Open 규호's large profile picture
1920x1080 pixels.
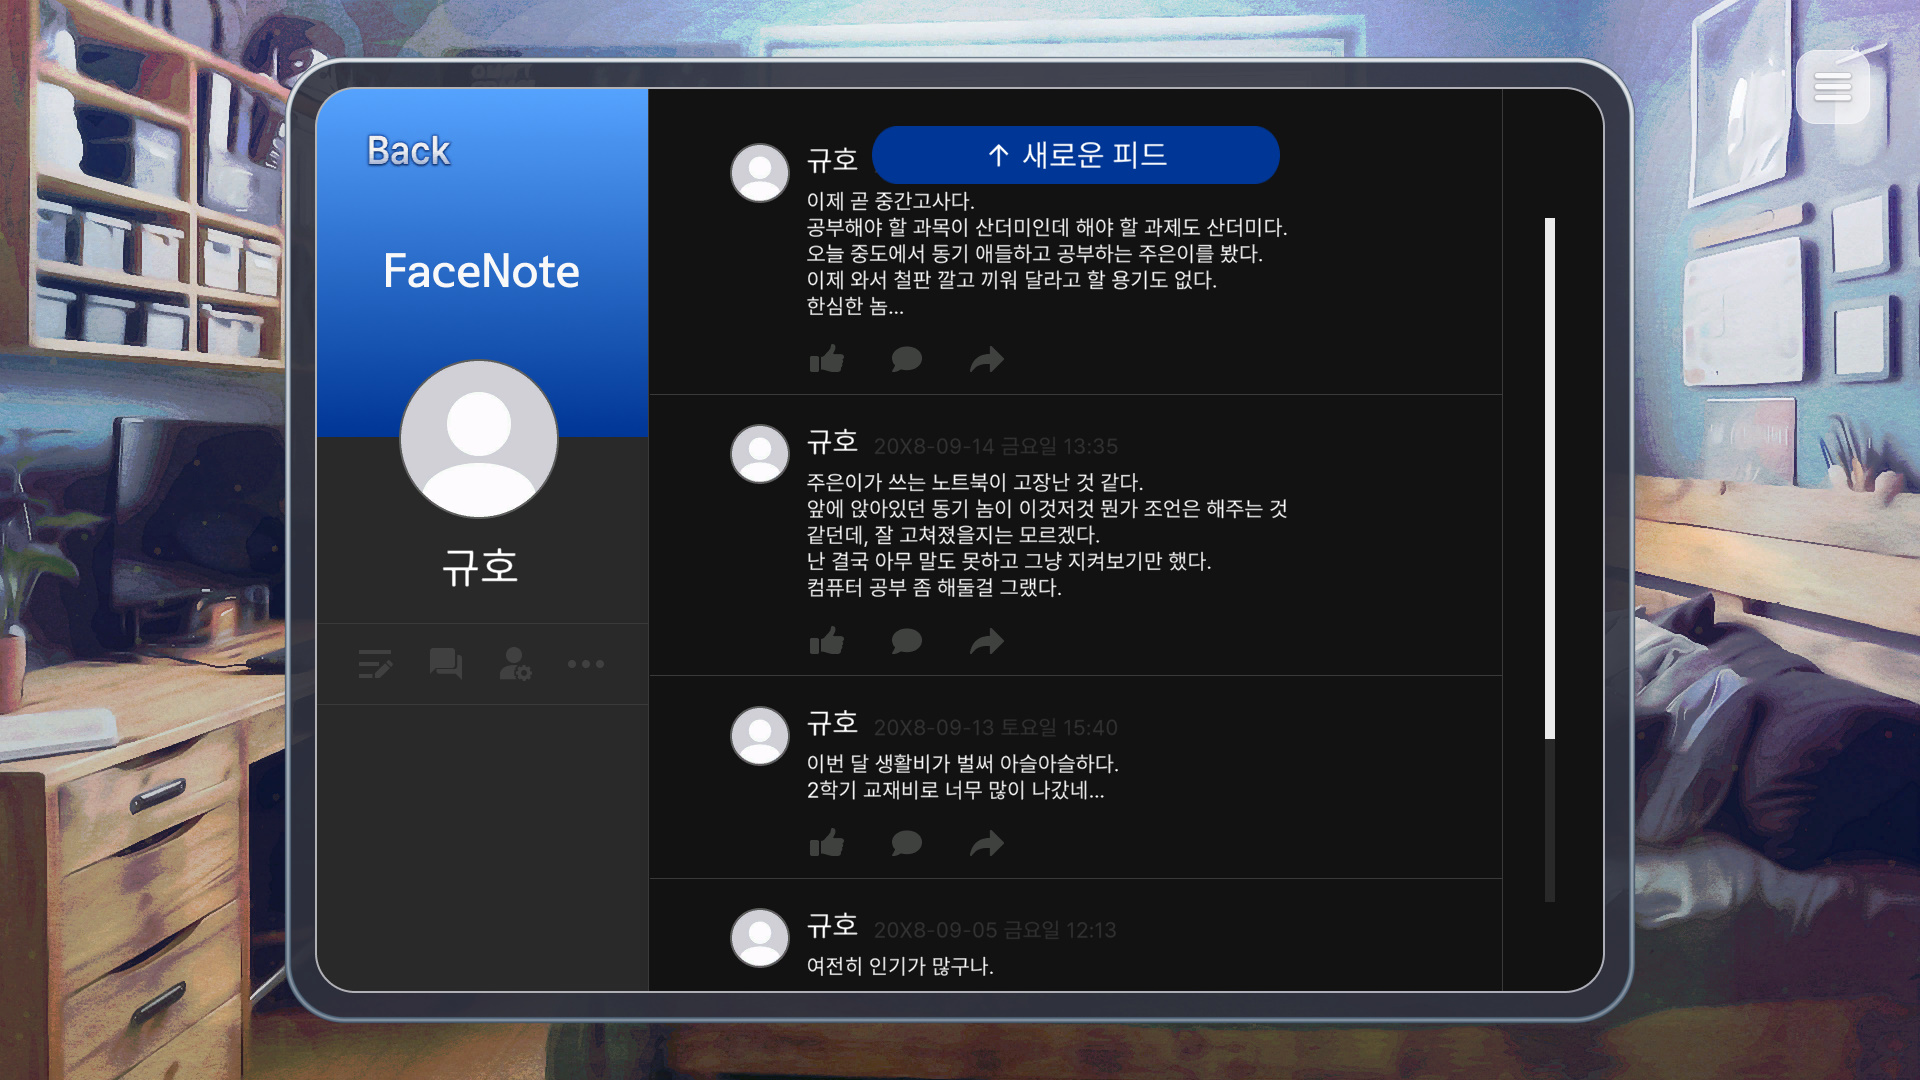(479, 439)
